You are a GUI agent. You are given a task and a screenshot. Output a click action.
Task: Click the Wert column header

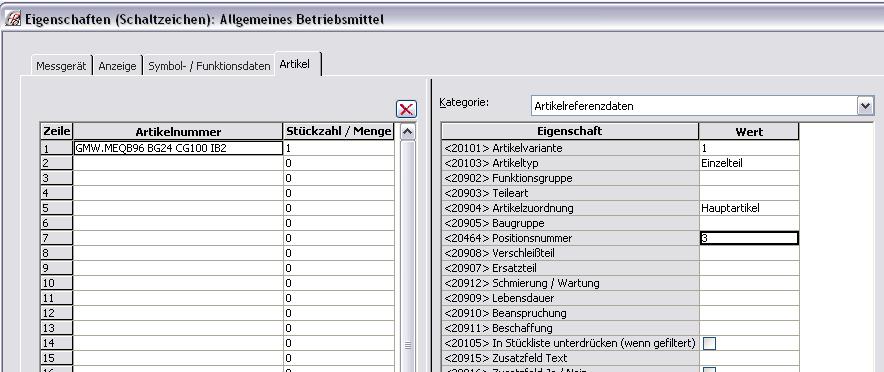(749, 132)
